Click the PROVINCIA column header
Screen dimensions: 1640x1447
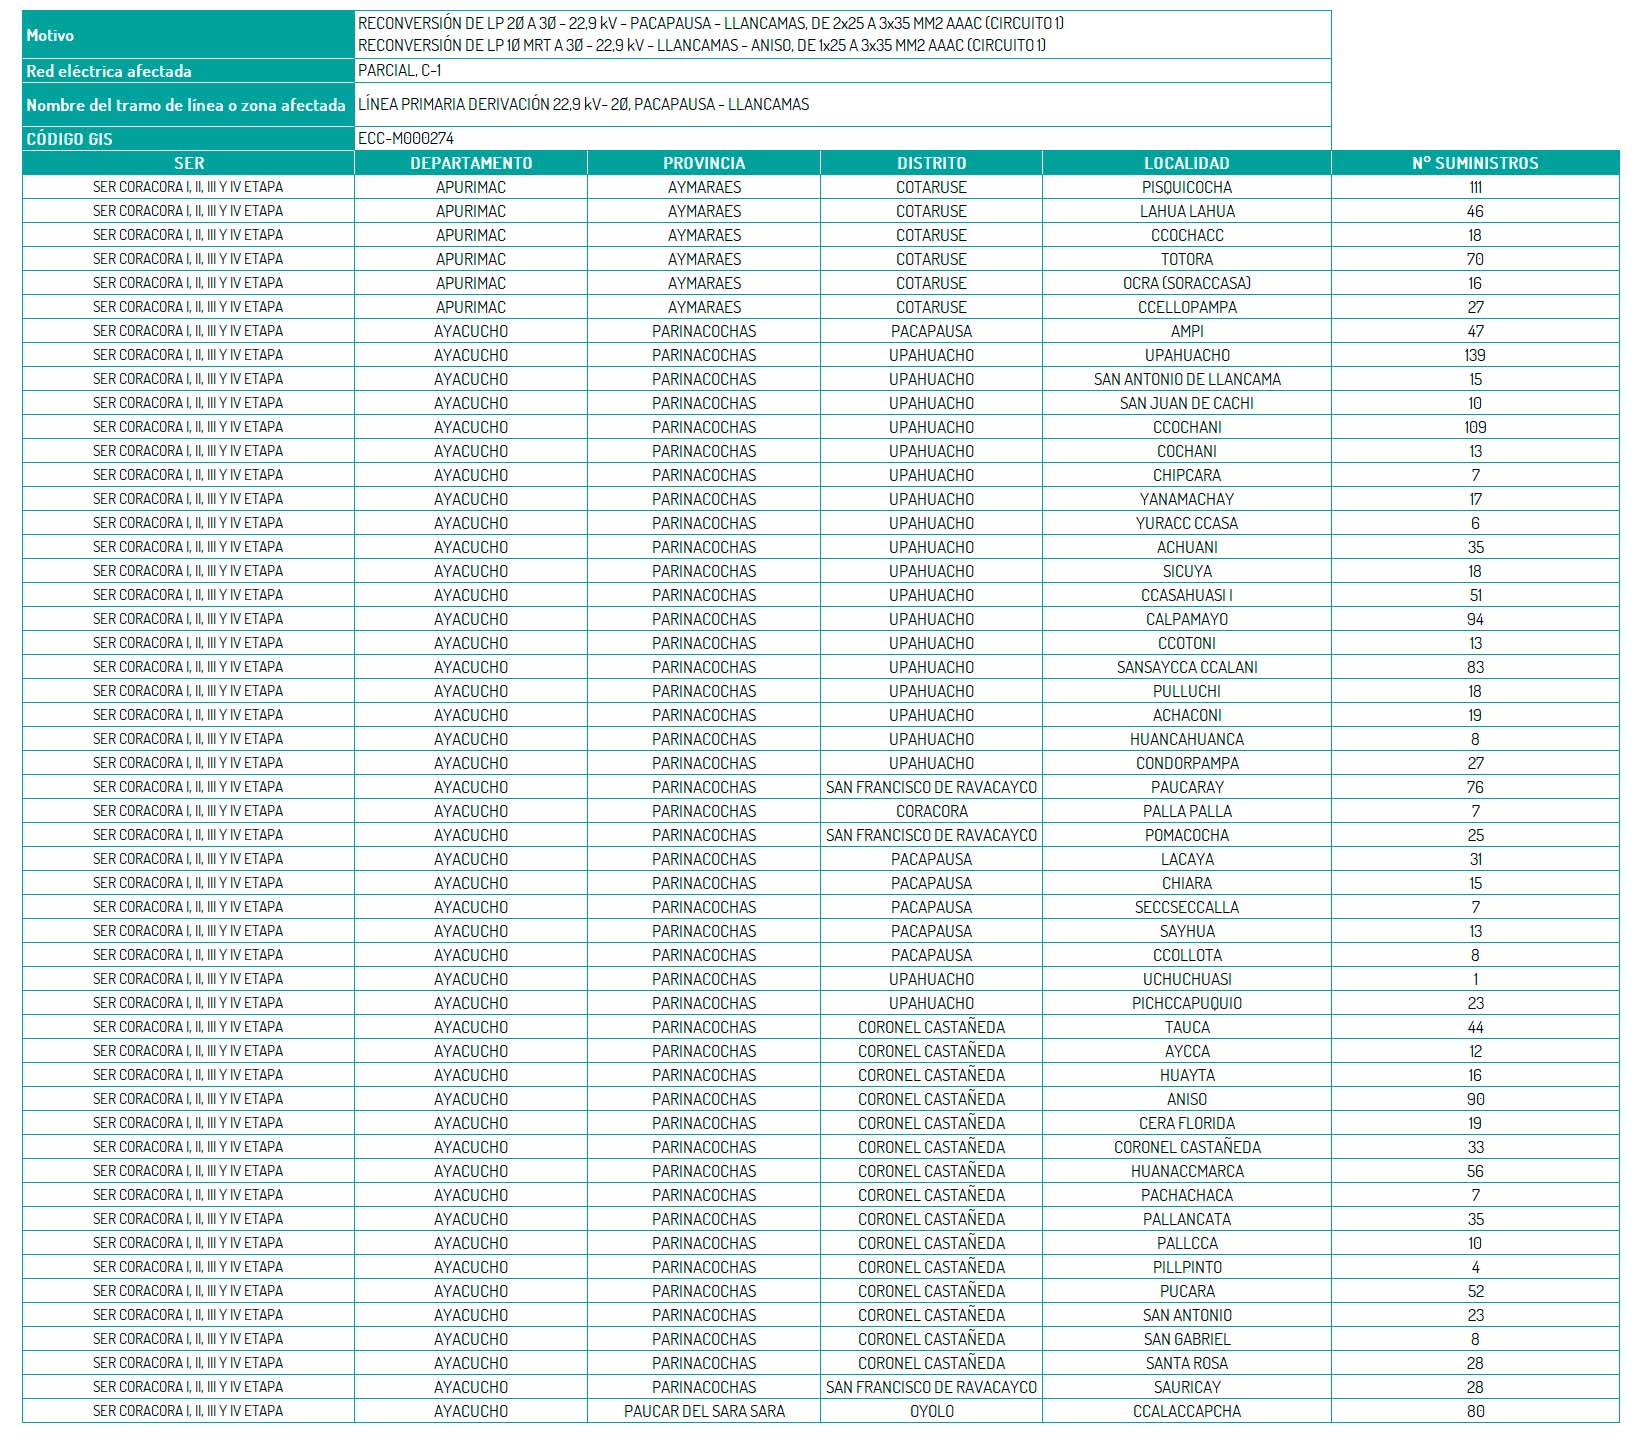tap(704, 163)
